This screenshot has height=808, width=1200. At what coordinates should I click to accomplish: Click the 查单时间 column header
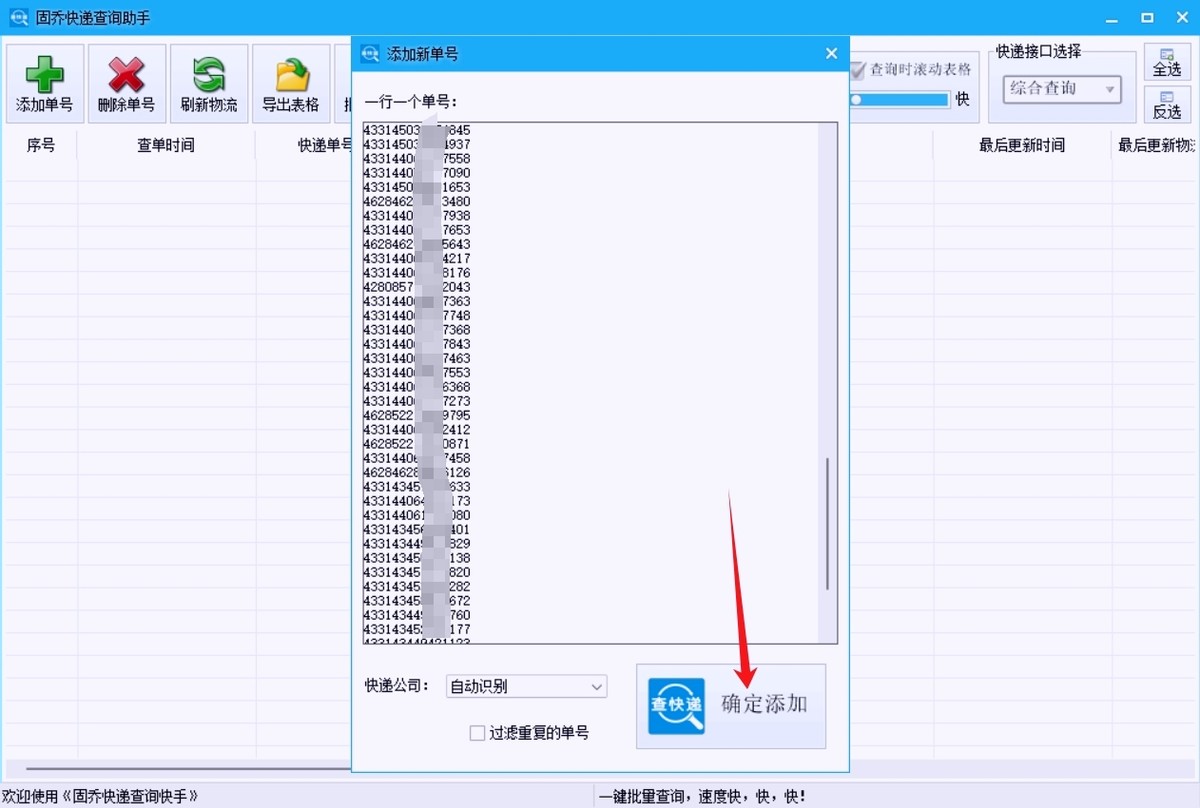pos(166,146)
